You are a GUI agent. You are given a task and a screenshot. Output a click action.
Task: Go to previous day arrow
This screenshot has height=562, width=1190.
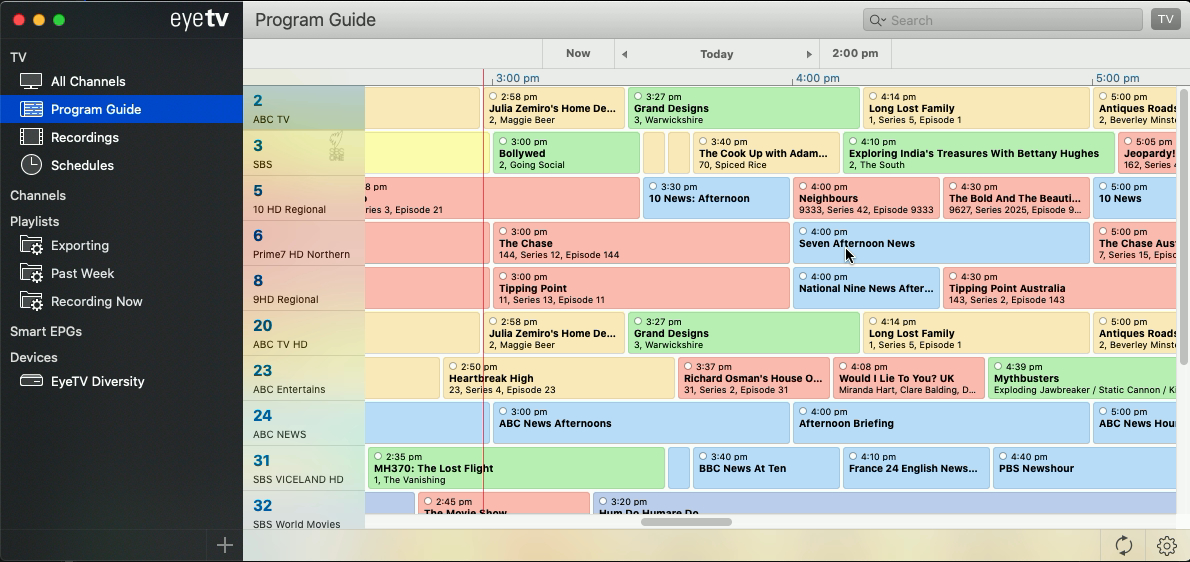(625, 54)
